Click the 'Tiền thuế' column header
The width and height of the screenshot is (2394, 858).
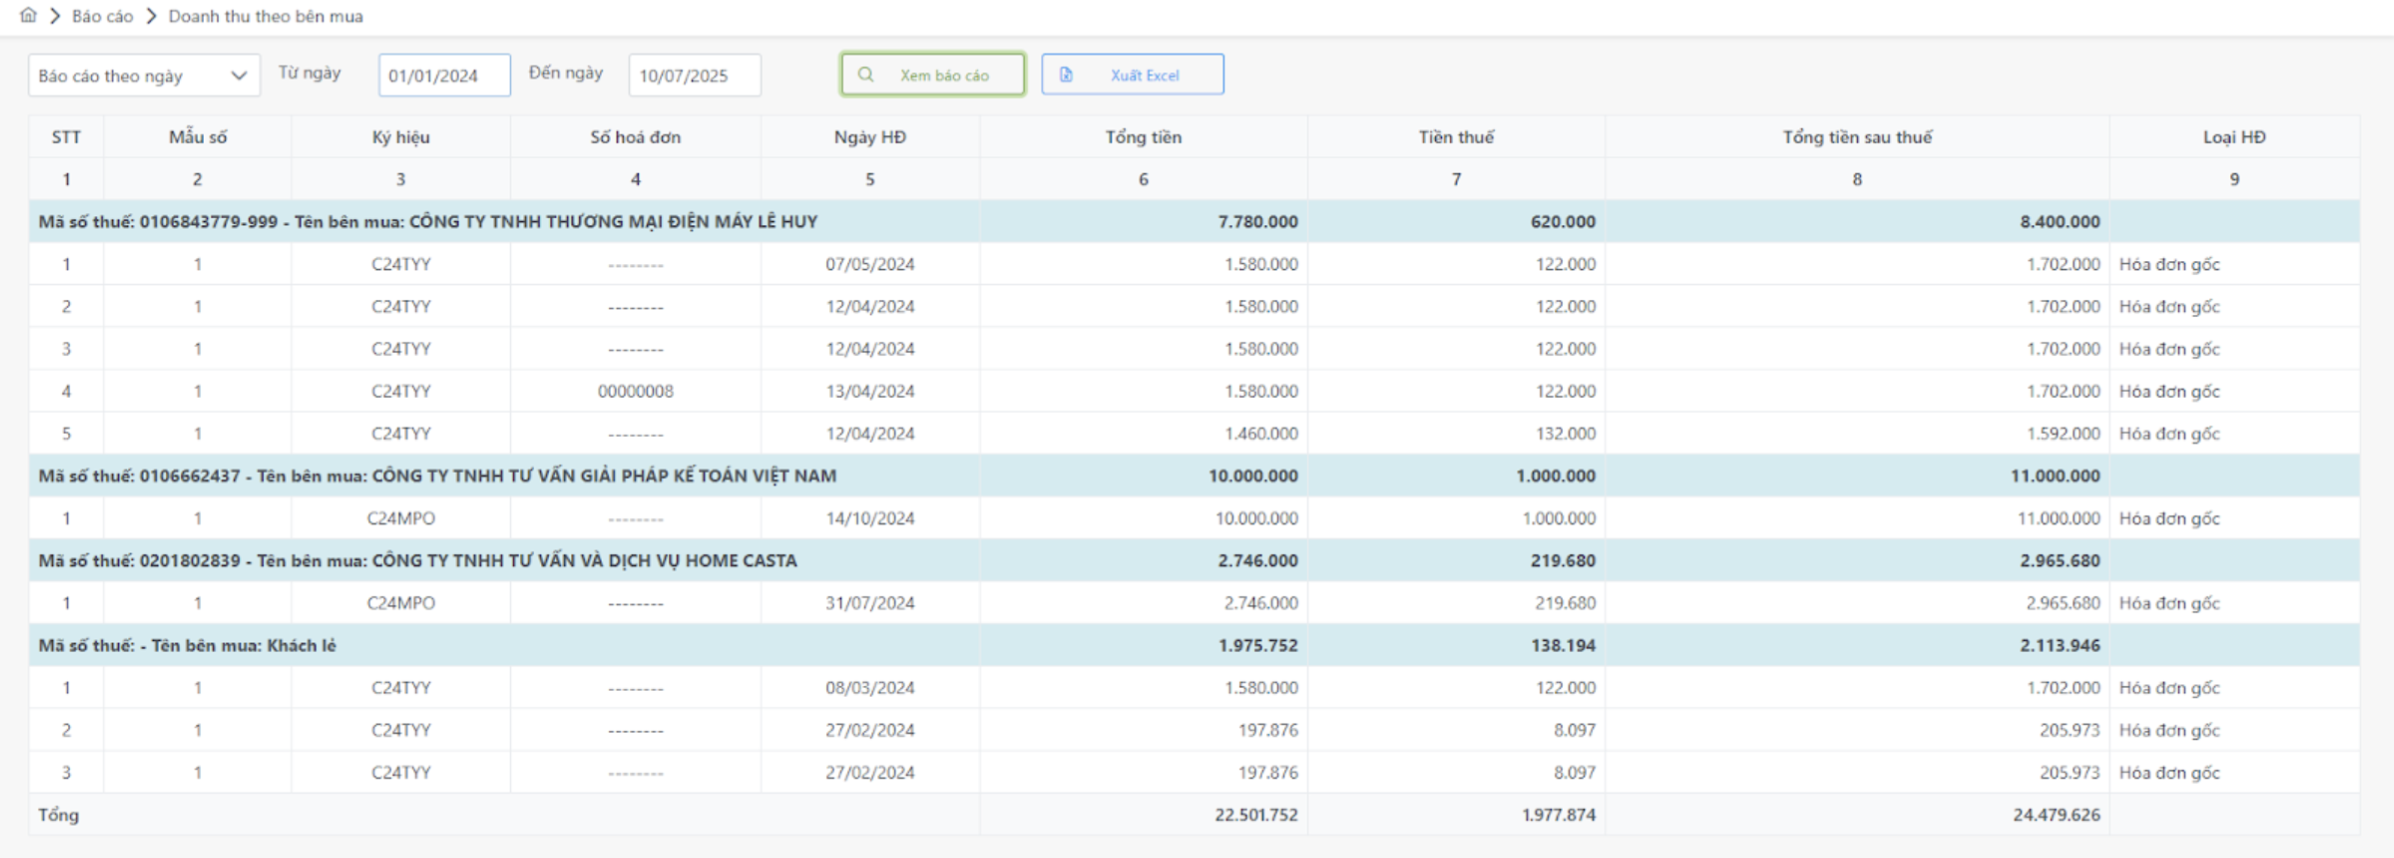pos(1456,137)
